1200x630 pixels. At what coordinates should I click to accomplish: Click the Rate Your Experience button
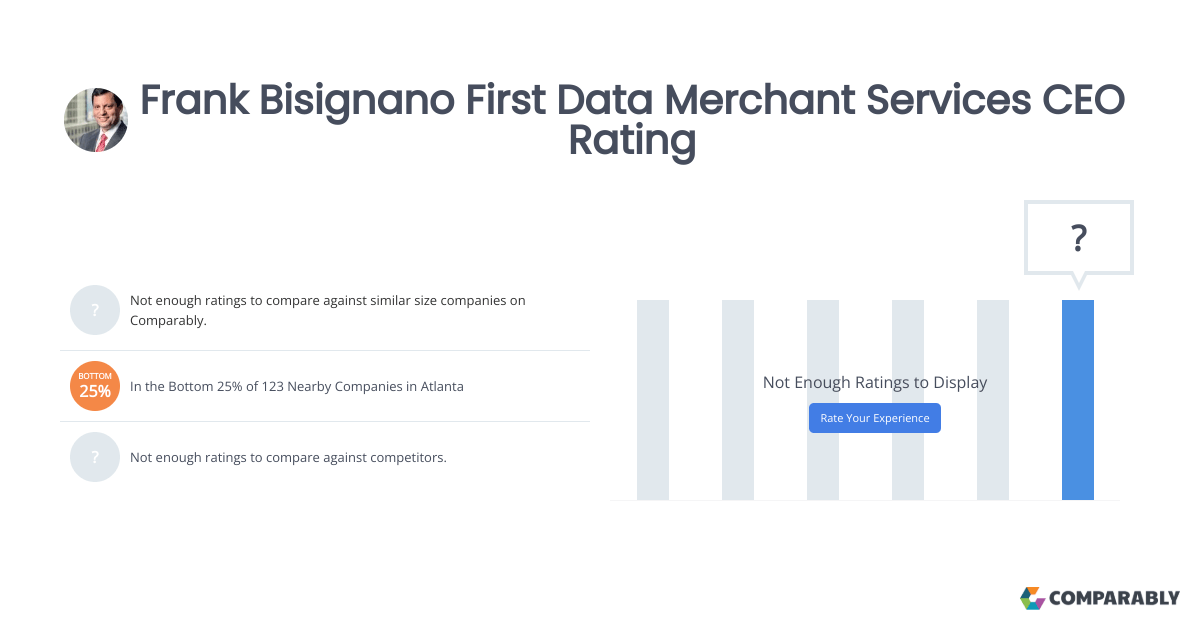point(874,418)
